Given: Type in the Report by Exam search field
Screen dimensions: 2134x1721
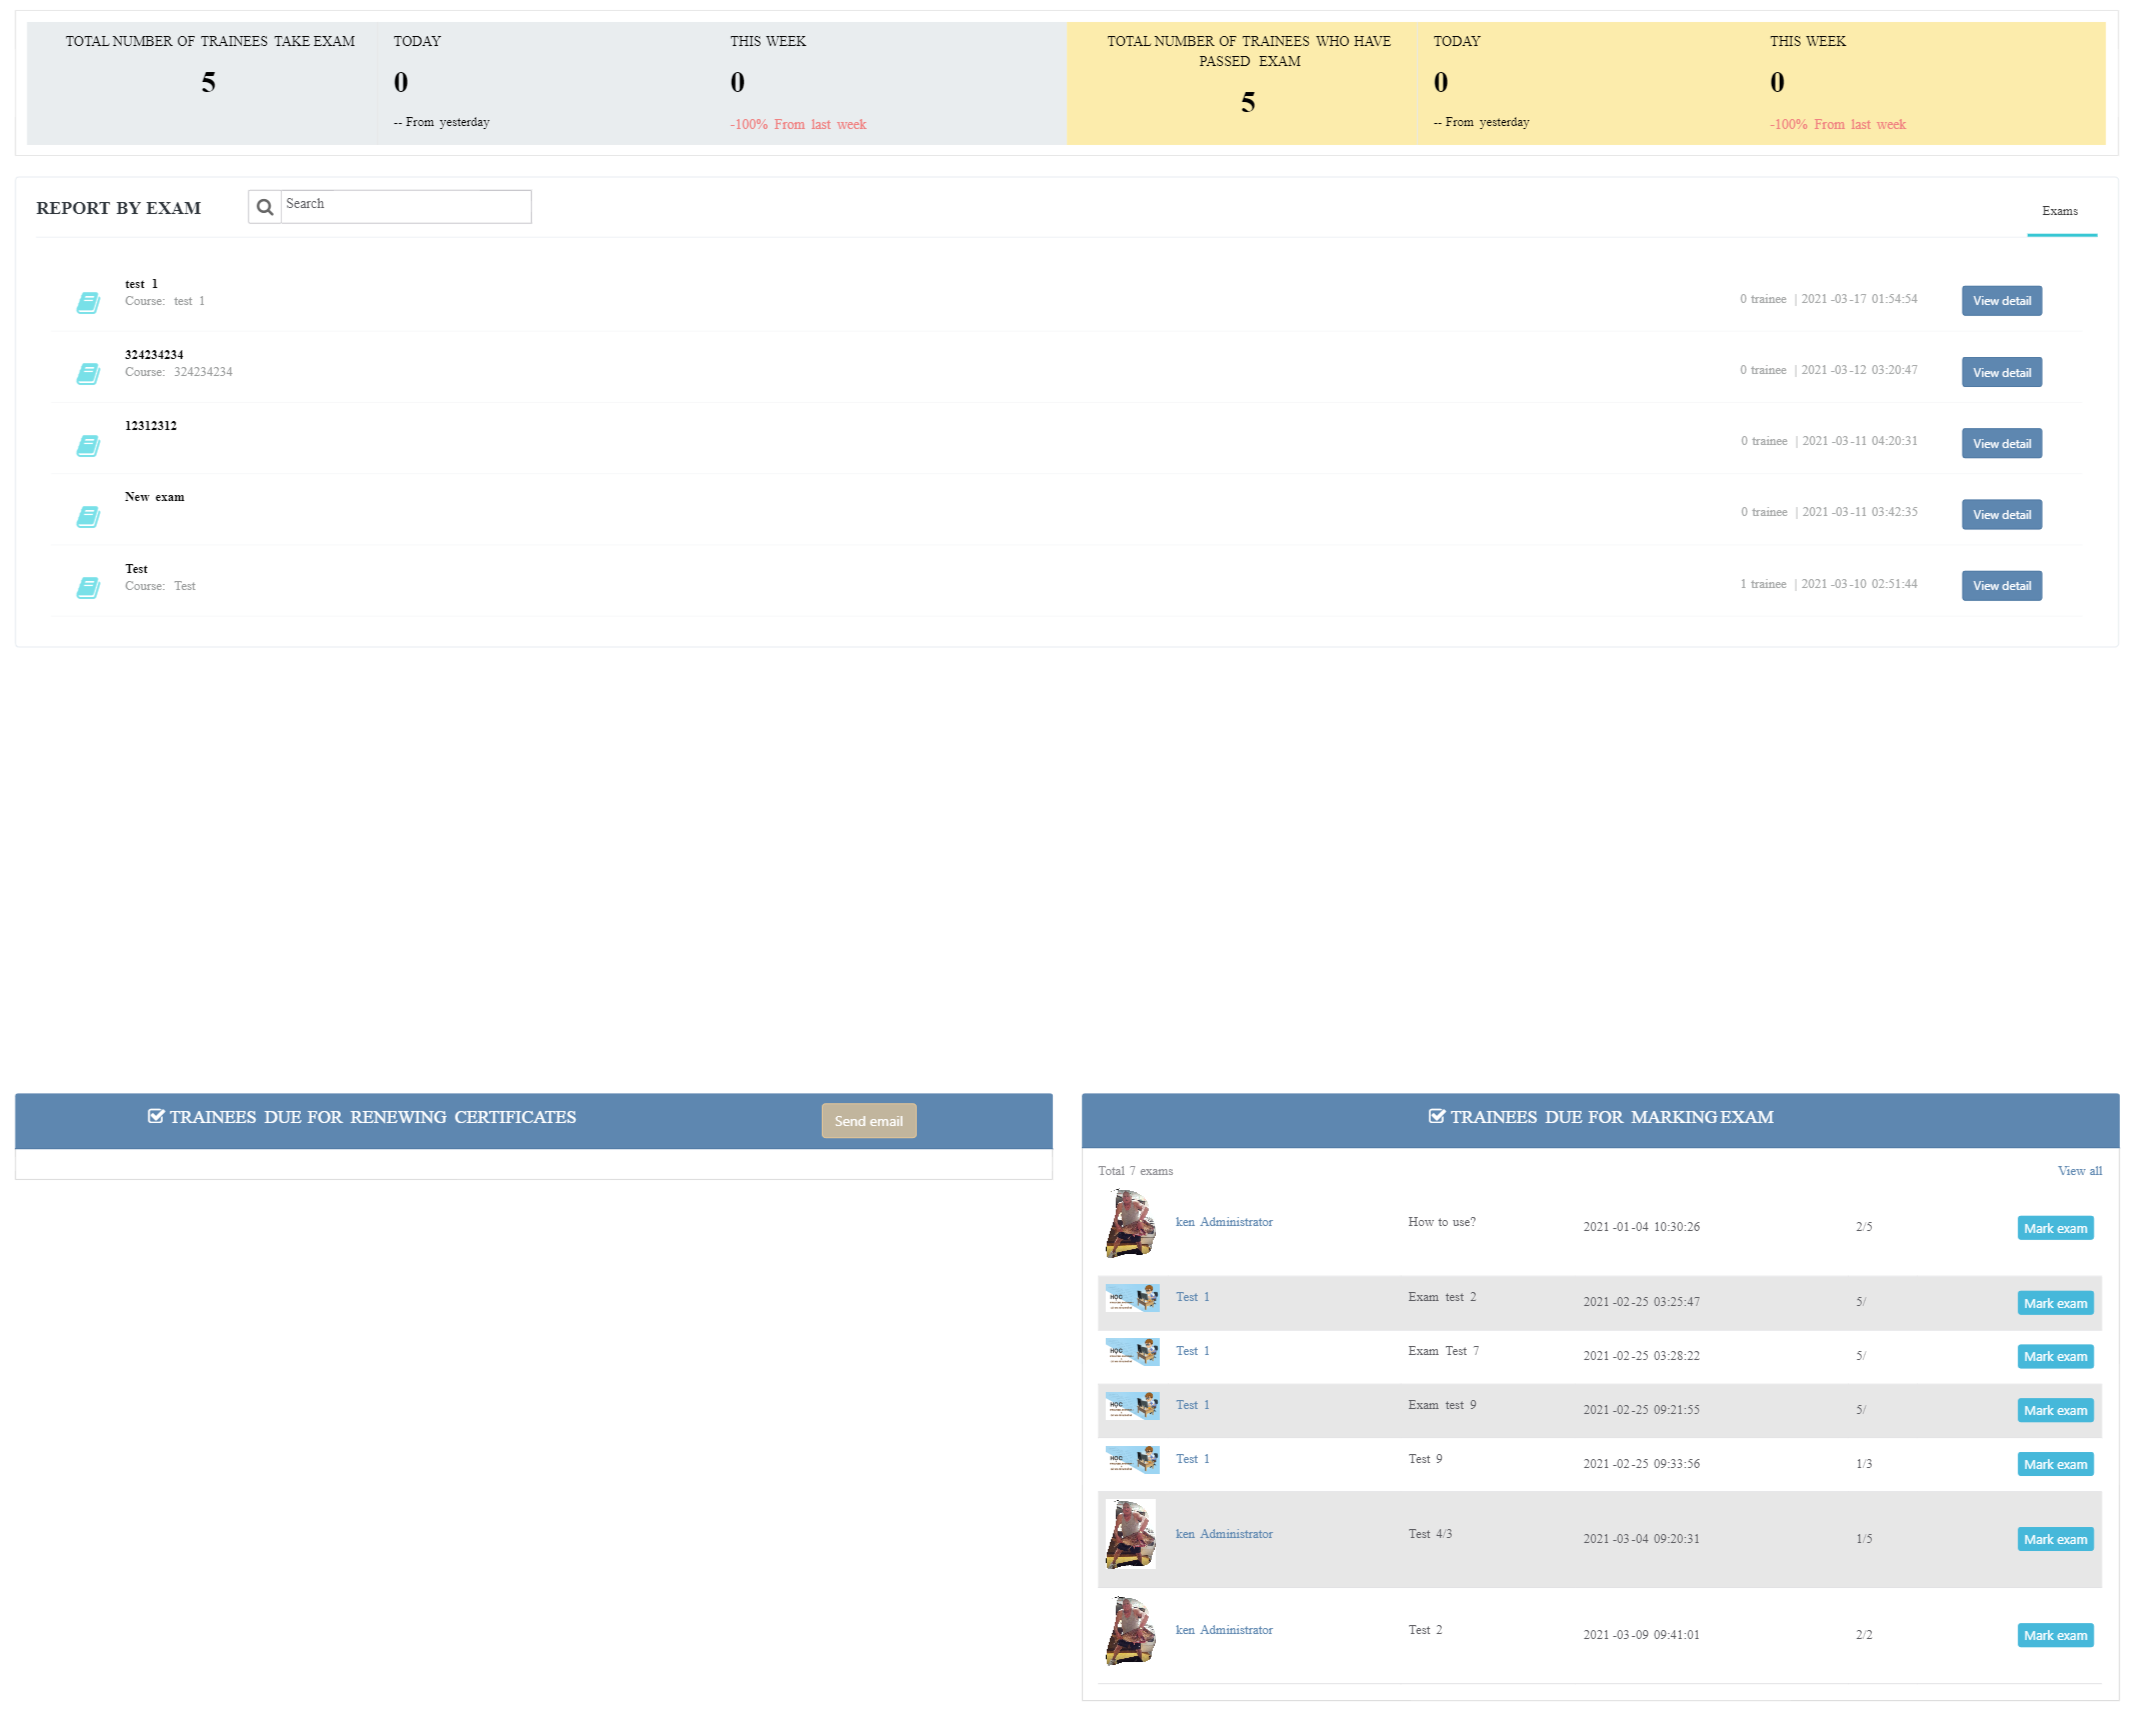Looking at the screenshot, I should pyautogui.click(x=405, y=206).
